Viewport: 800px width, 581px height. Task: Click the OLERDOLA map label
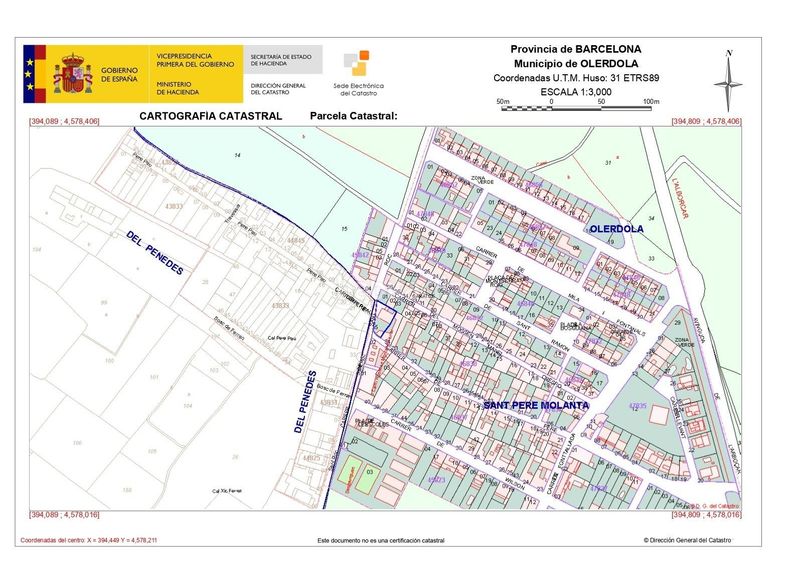616,229
